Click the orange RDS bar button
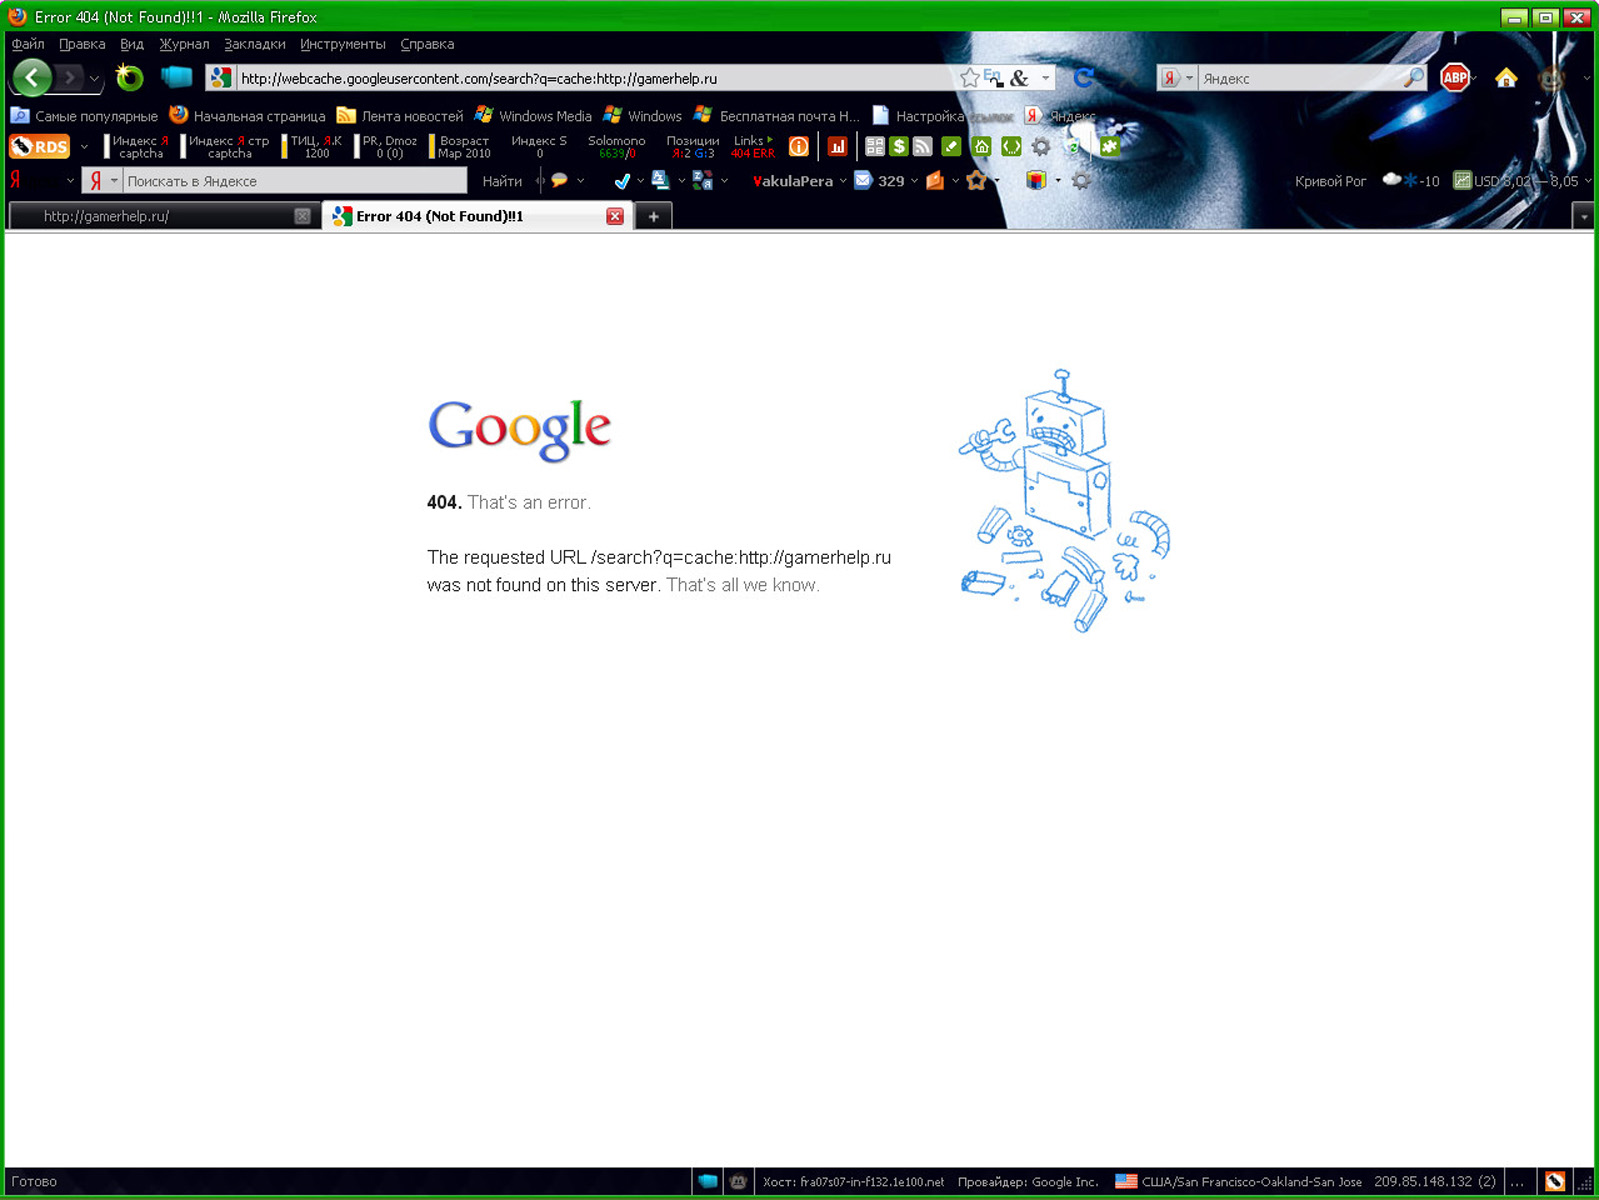 tap(40, 147)
